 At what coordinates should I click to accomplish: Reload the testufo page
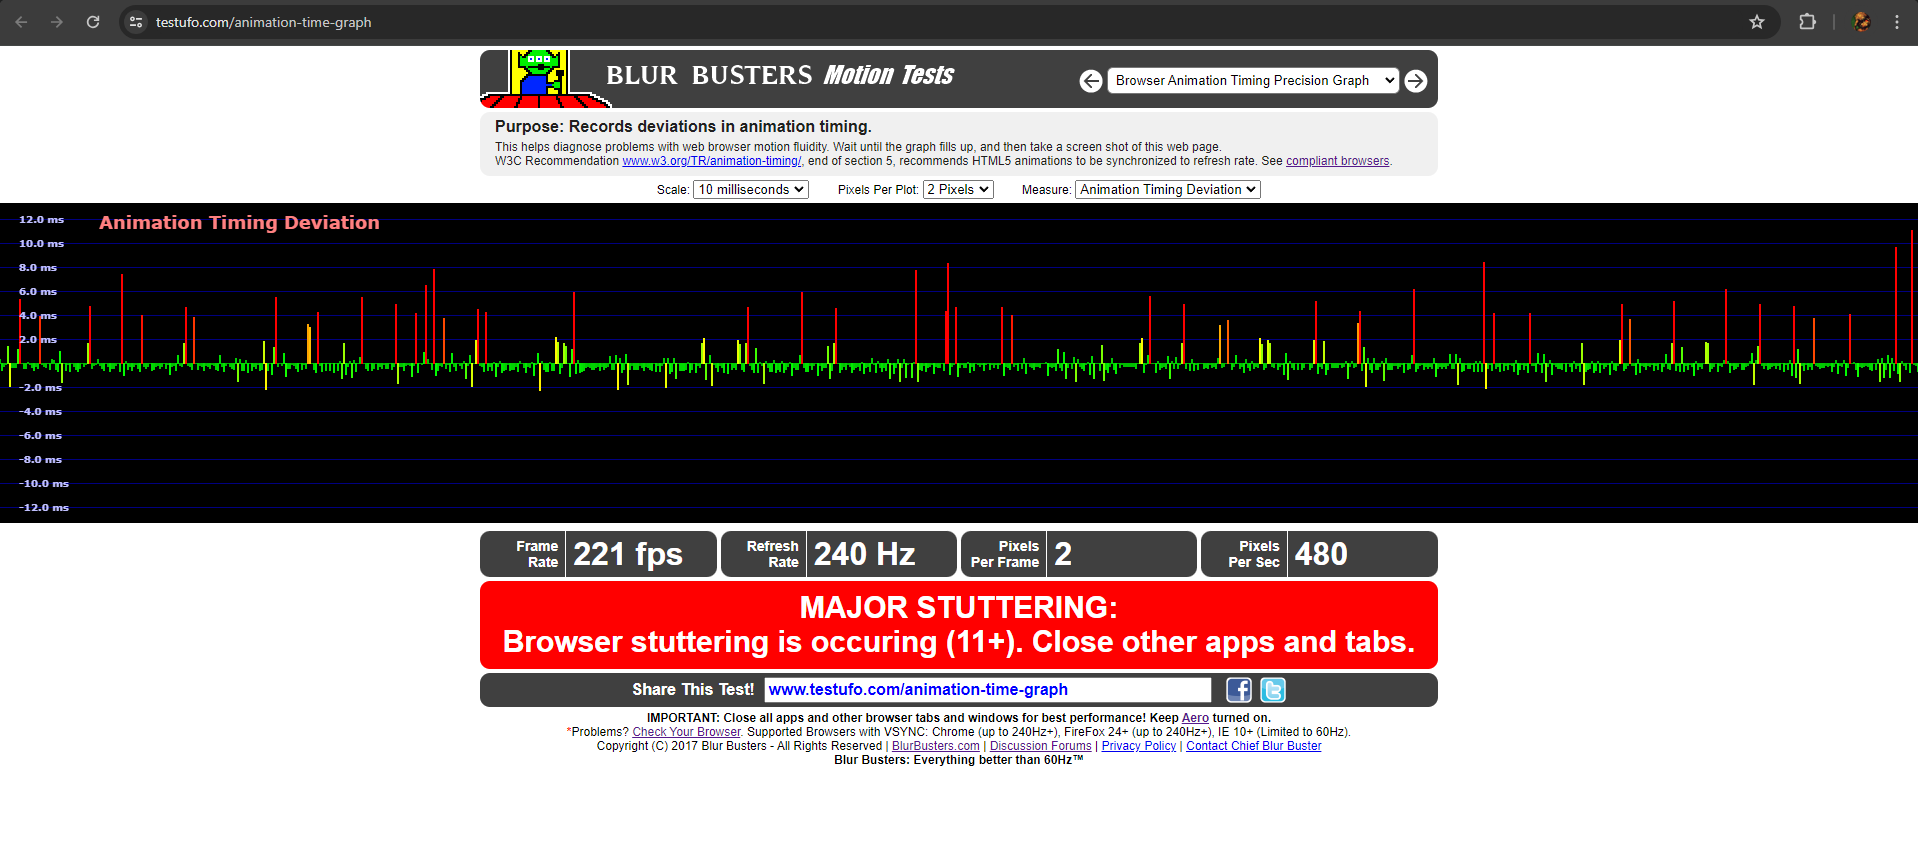coord(93,22)
